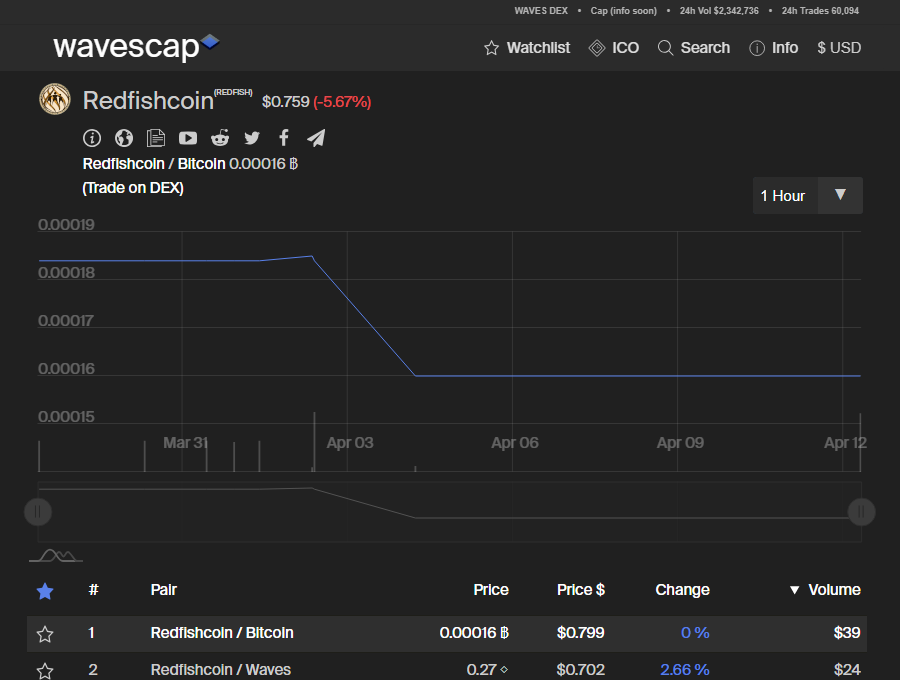Sort table by Price column header

pyautogui.click(x=491, y=590)
